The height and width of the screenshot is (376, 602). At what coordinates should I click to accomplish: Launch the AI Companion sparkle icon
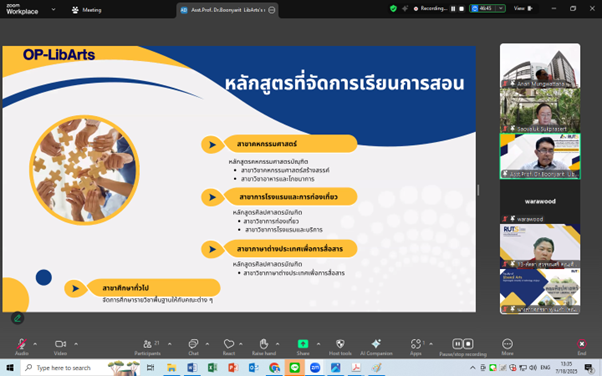[376, 344]
